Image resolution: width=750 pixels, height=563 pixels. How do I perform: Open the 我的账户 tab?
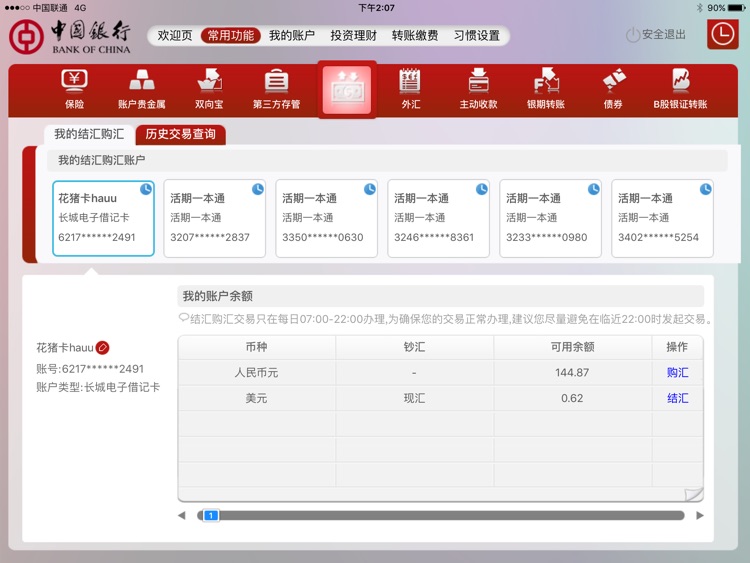click(292, 35)
